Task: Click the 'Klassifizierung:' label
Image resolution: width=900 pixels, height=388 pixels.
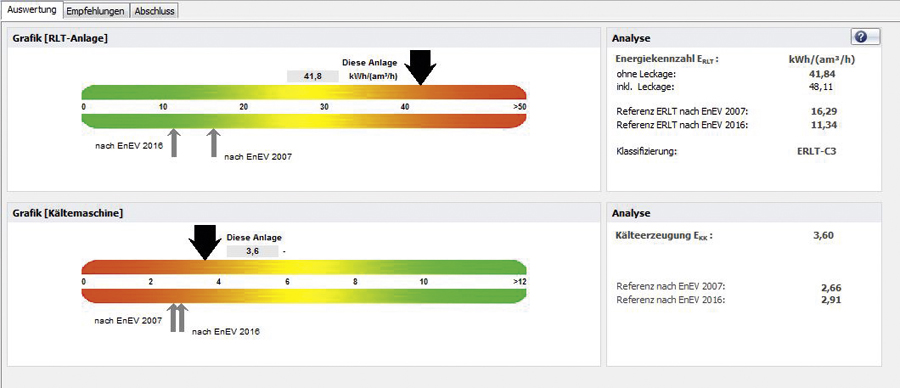Action: pyautogui.click(x=647, y=152)
